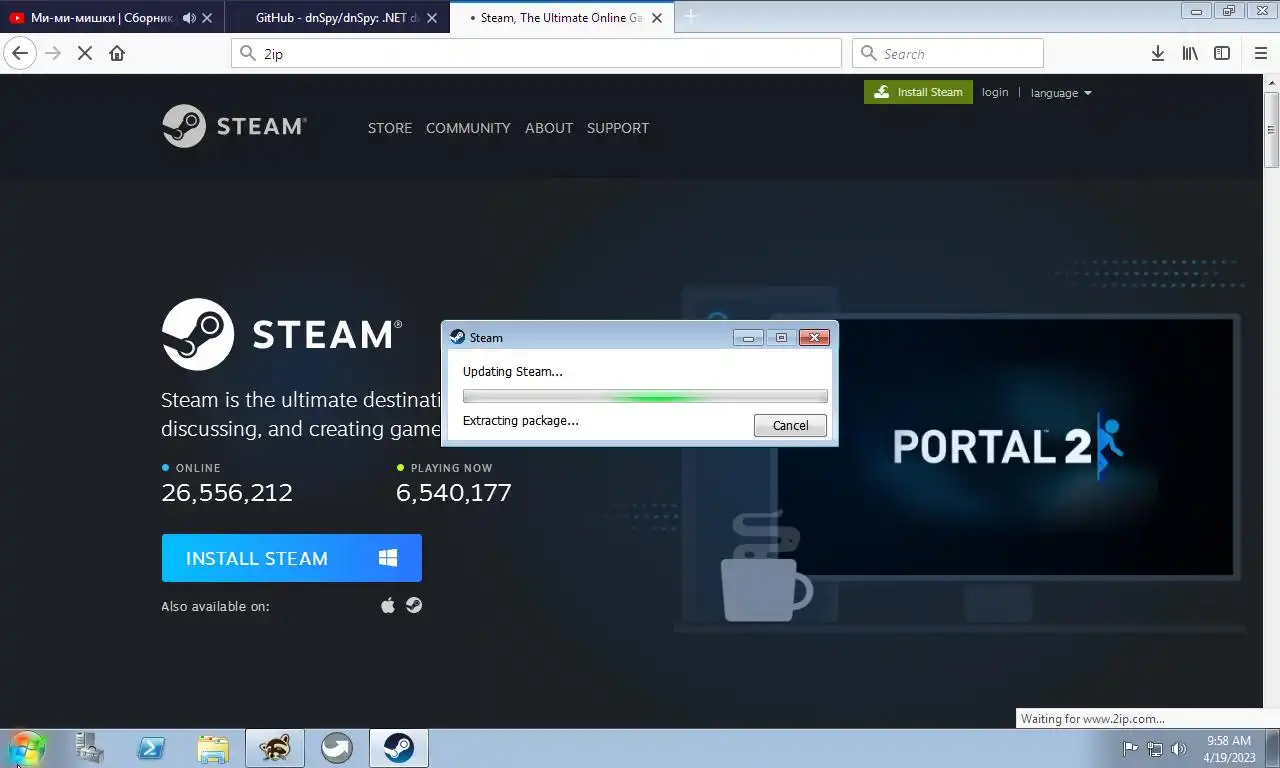Open the SUPPORT page link
Viewport: 1280px width, 768px height.
point(618,128)
